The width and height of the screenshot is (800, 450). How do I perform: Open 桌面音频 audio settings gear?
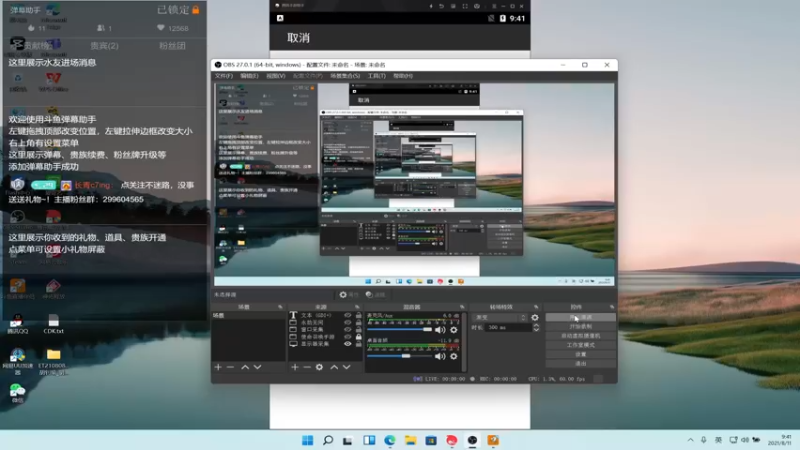[x=454, y=356]
